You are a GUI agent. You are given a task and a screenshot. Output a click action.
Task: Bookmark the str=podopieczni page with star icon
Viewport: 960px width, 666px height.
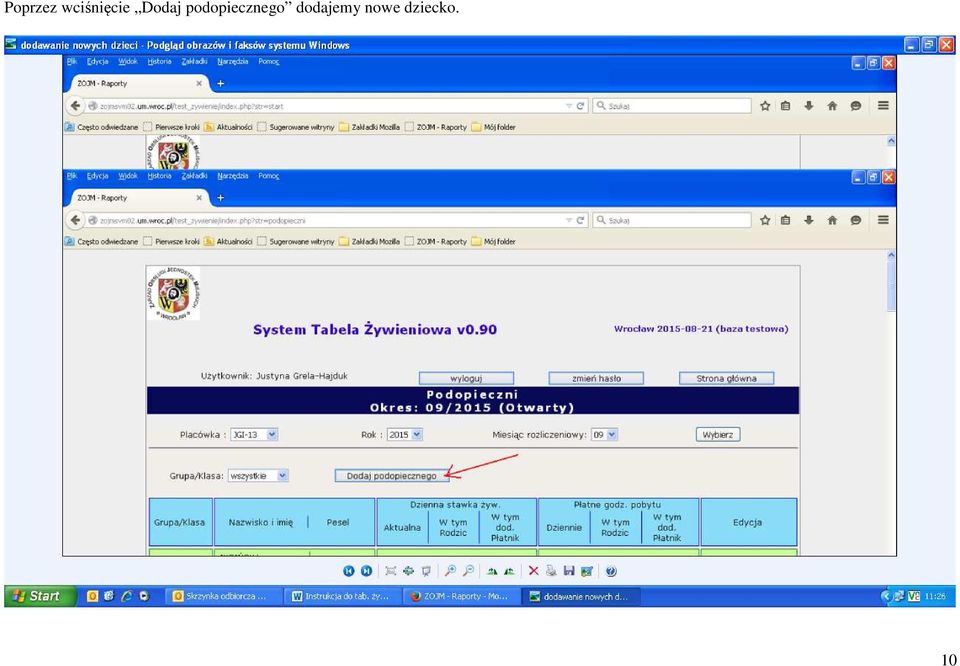pos(765,220)
